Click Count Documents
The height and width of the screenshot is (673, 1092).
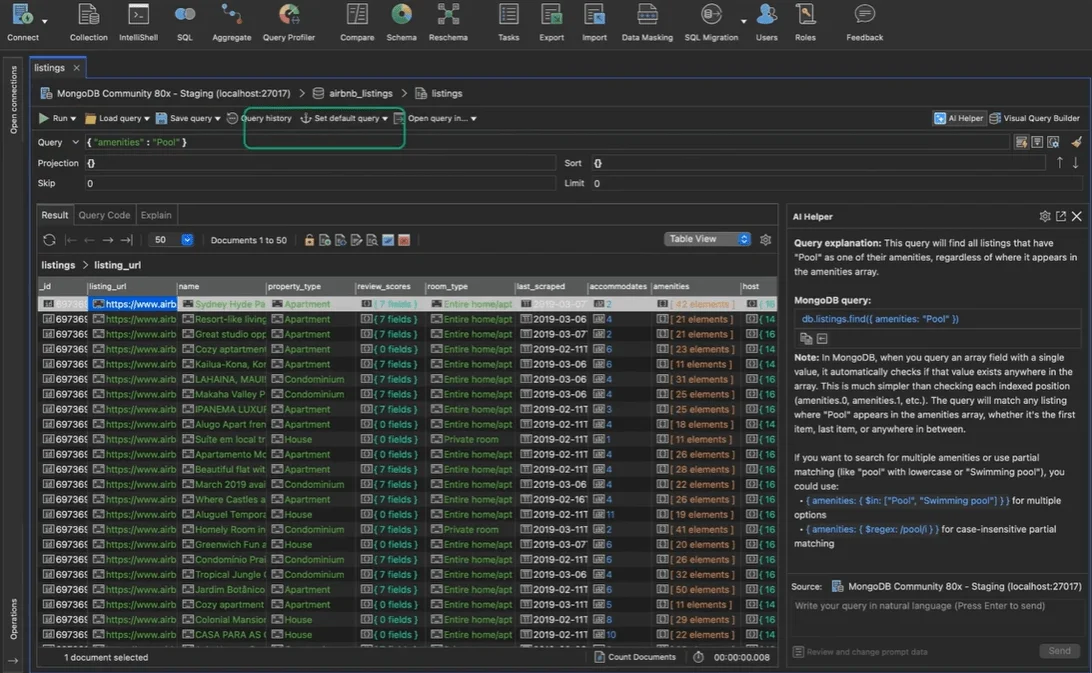[x=634, y=657]
